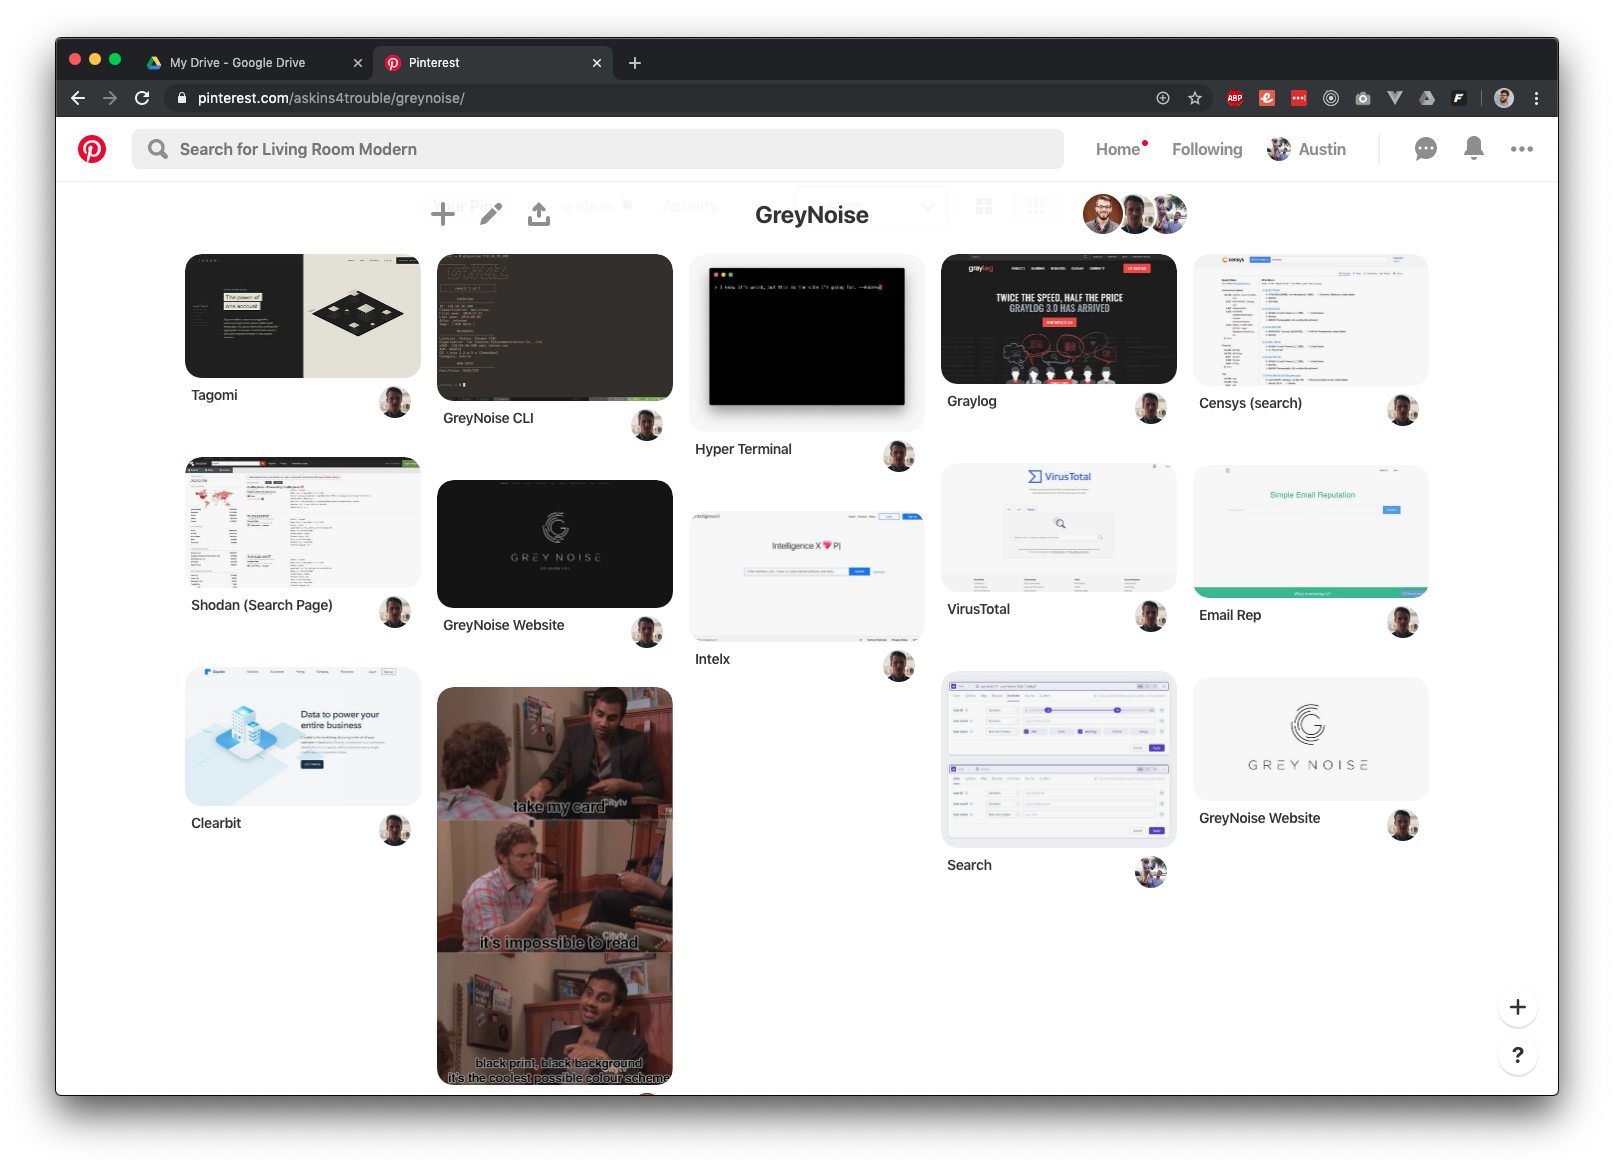1614x1169 pixels.
Task: Open the messages speech bubble icon
Action: (x=1426, y=149)
